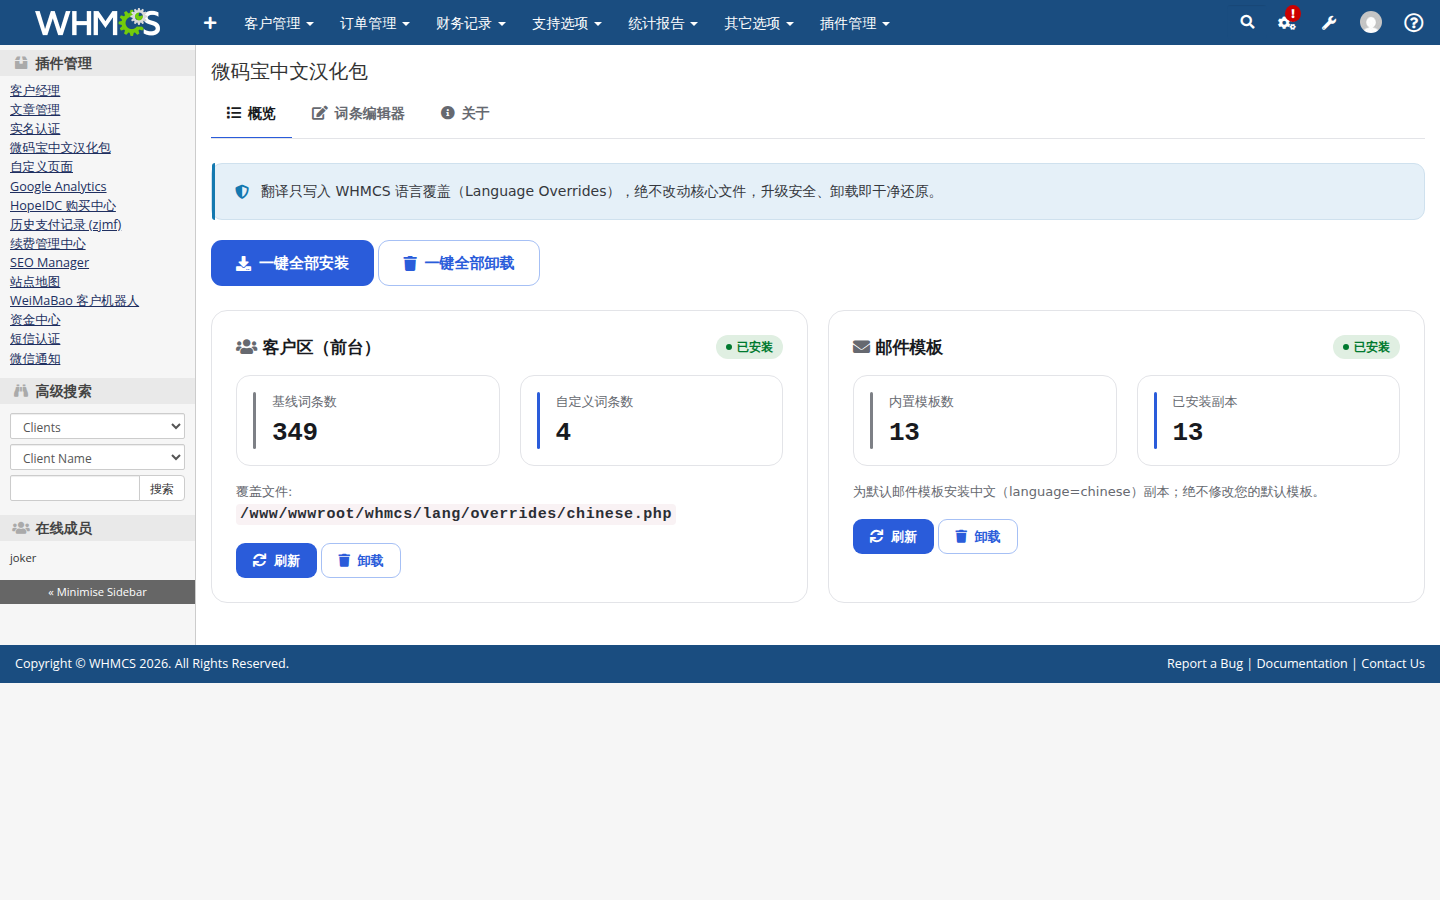
Task: Click the people icon beside 在线成员
Action: tap(21, 528)
